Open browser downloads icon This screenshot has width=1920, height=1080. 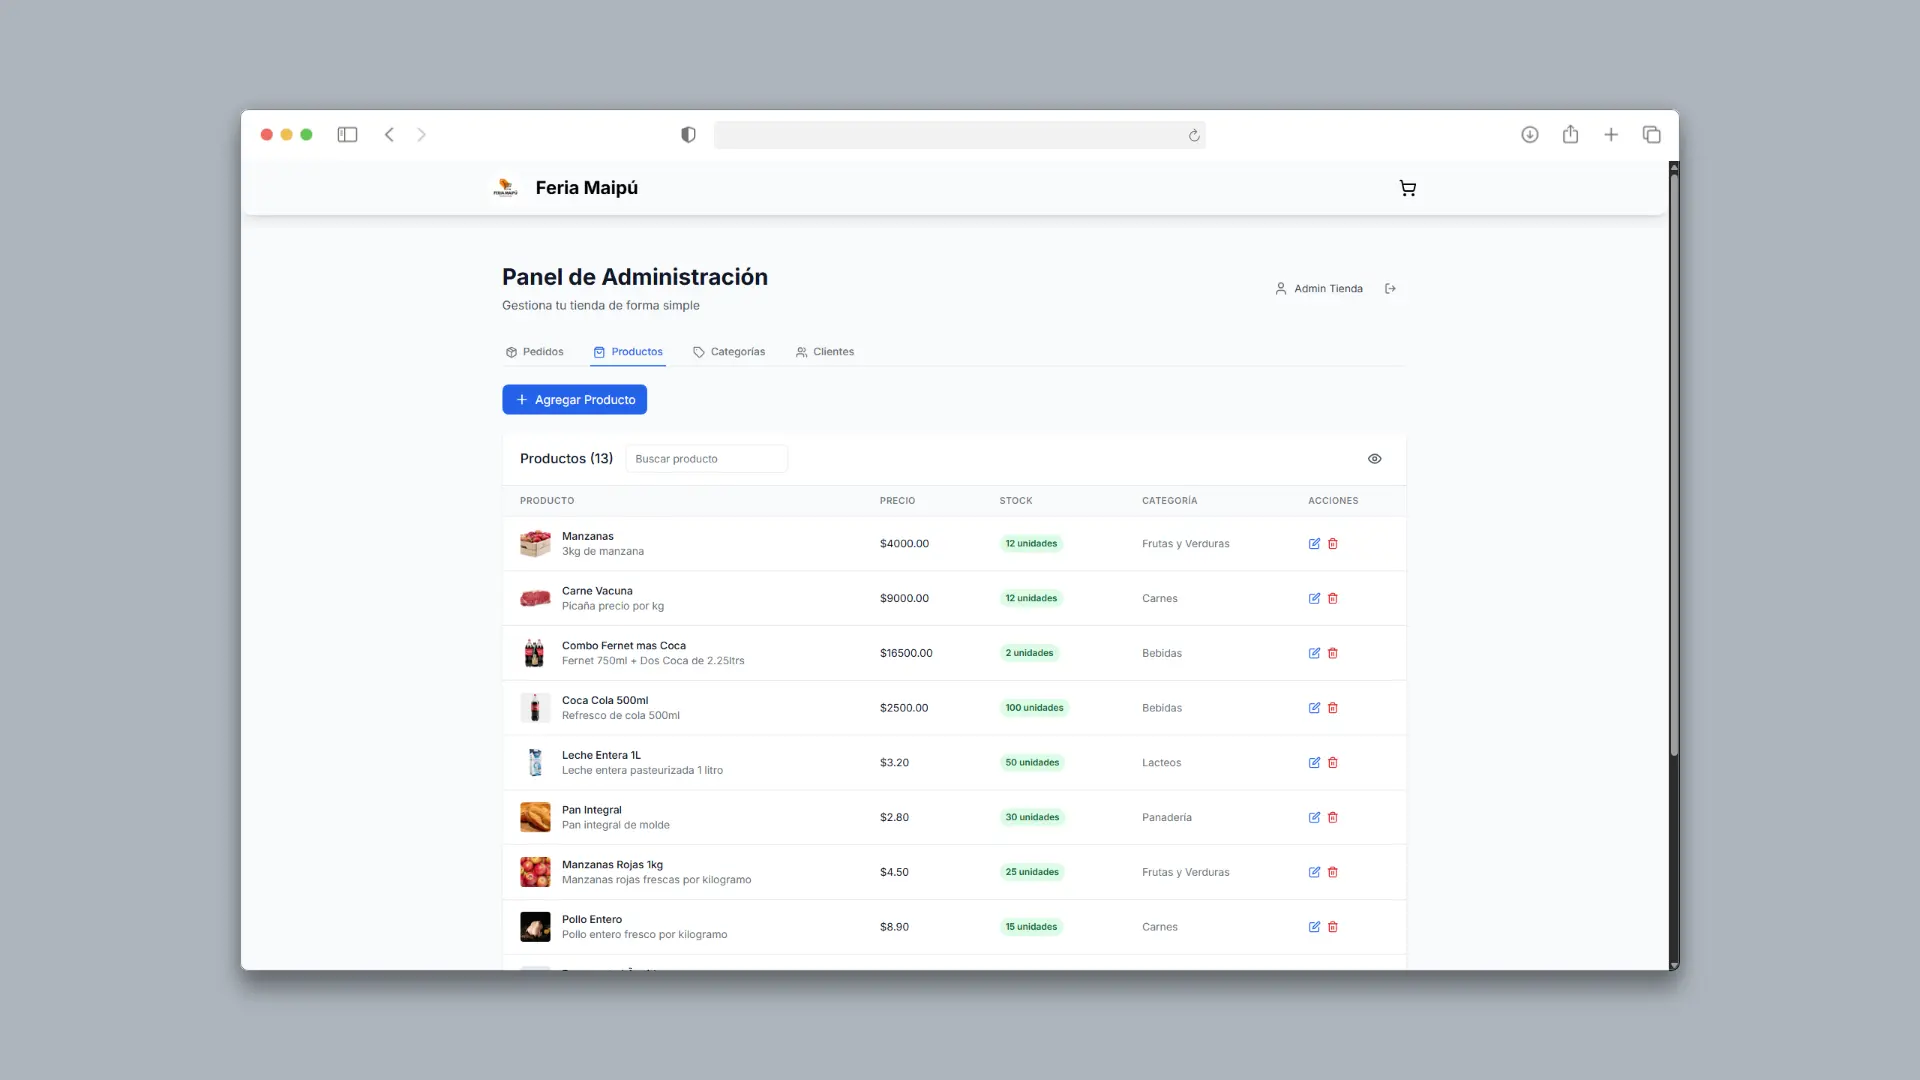pos(1530,135)
